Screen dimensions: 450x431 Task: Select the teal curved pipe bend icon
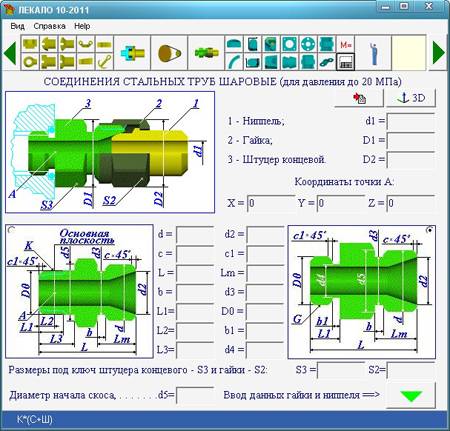click(x=234, y=61)
